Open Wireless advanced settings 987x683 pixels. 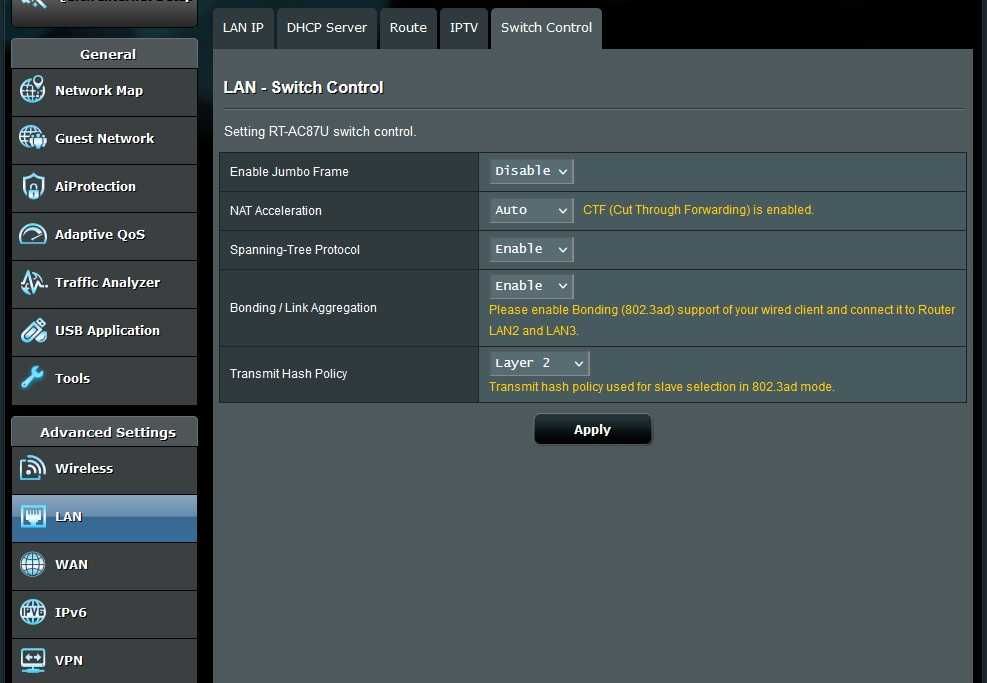click(104, 470)
